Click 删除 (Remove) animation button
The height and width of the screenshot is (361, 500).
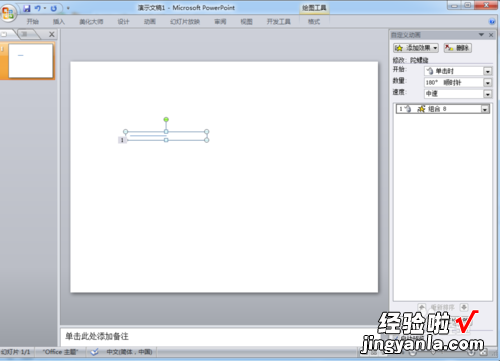point(458,48)
